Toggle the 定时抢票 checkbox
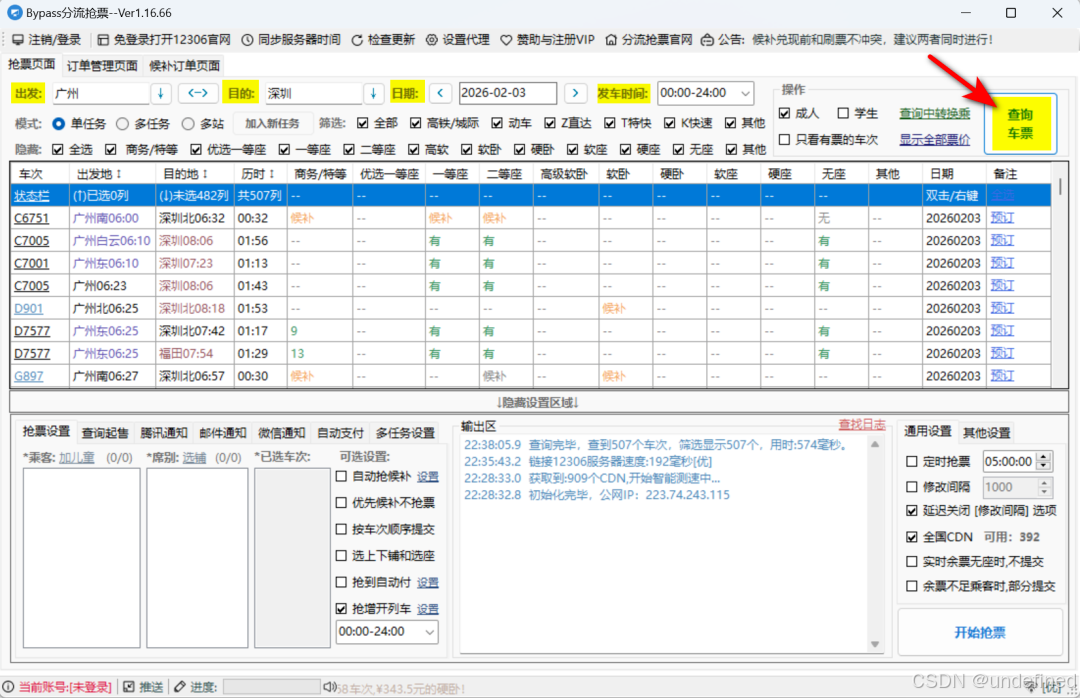 tap(911, 461)
